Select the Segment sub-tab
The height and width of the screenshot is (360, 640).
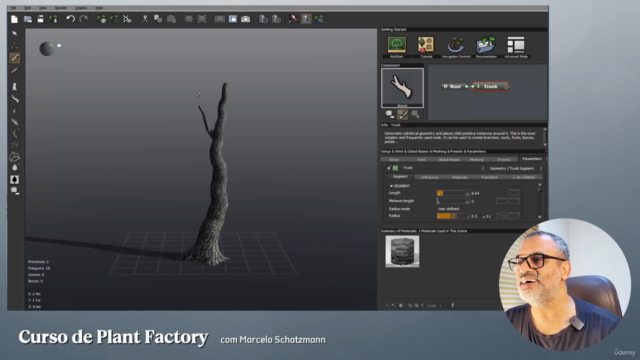click(400, 176)
